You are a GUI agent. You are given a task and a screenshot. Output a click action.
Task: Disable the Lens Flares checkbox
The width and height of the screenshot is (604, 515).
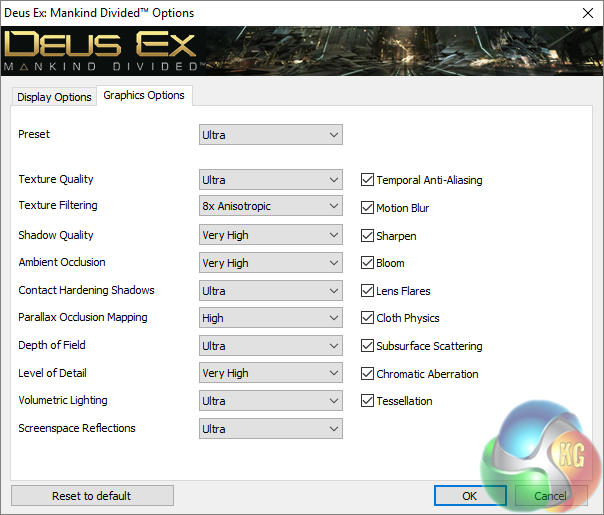[367, 291]
